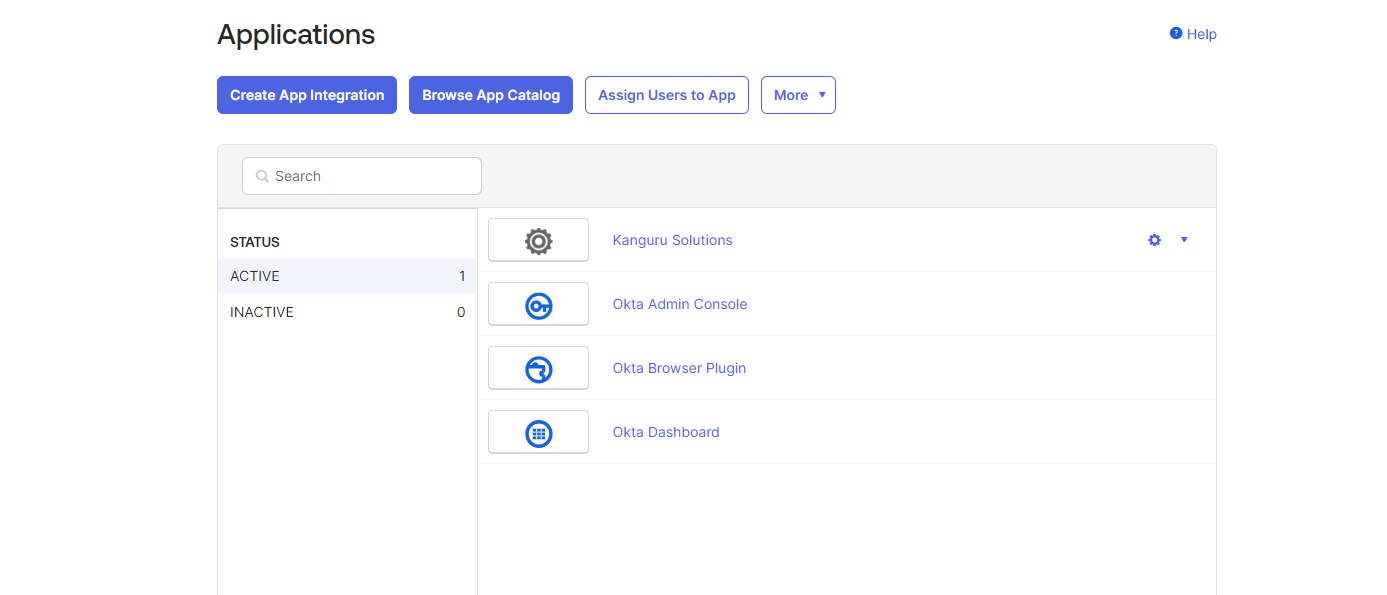Open the Okta Admin Console link

point(680,304)
